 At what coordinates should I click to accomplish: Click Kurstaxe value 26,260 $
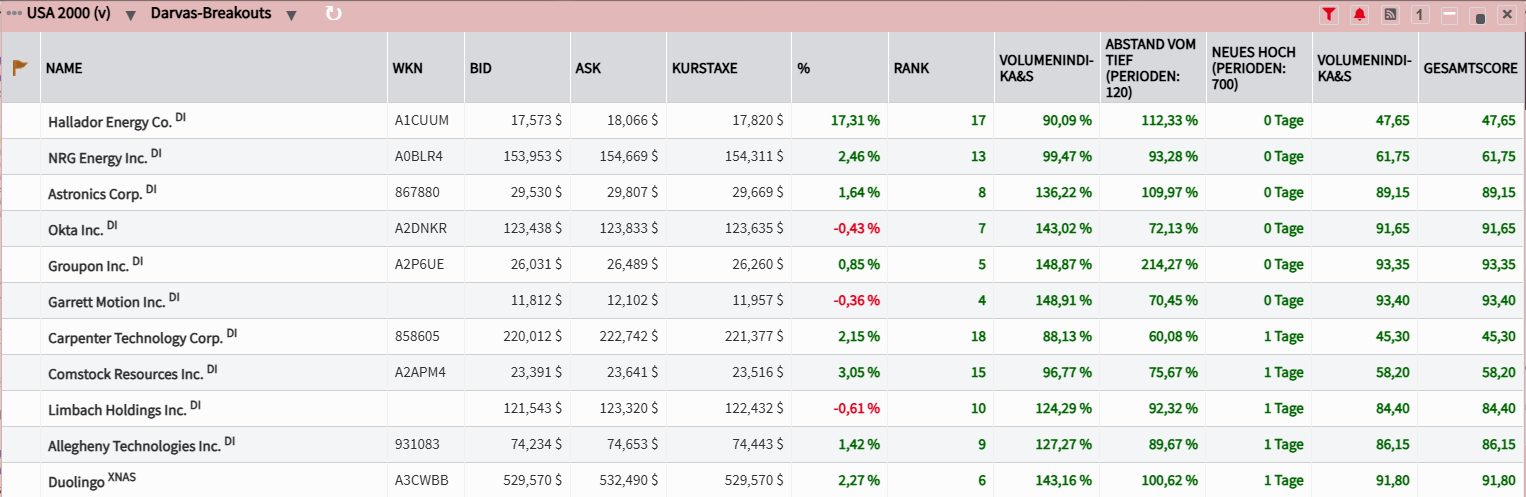[758, 265]
